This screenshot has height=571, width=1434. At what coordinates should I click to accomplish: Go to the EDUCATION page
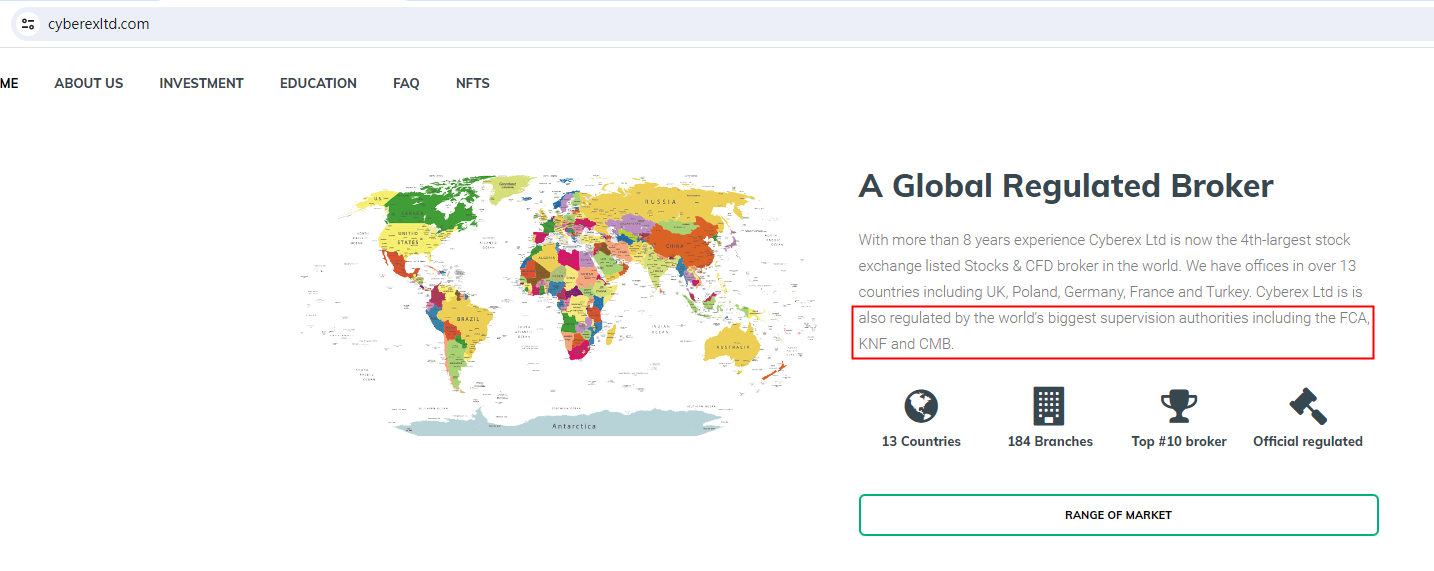[x=318, y=83]
